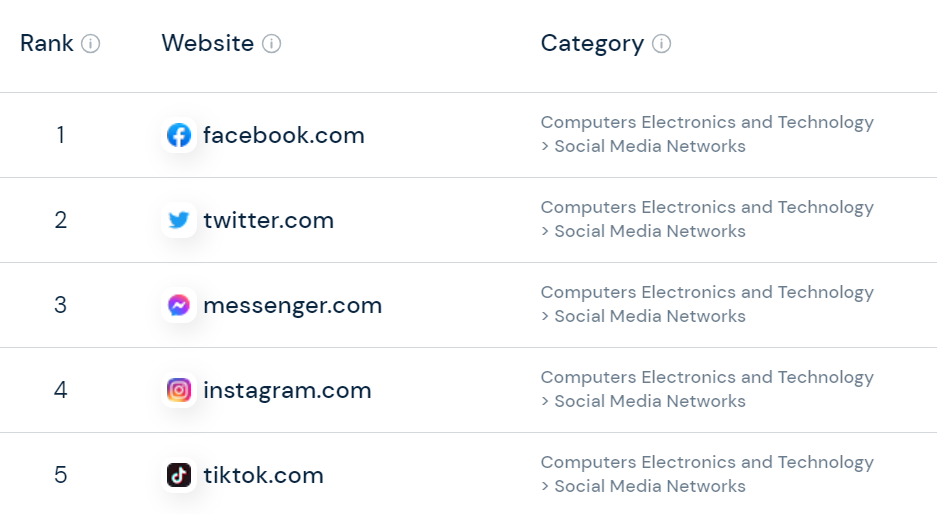Open the Category column info icon

(x=661, y=44)
